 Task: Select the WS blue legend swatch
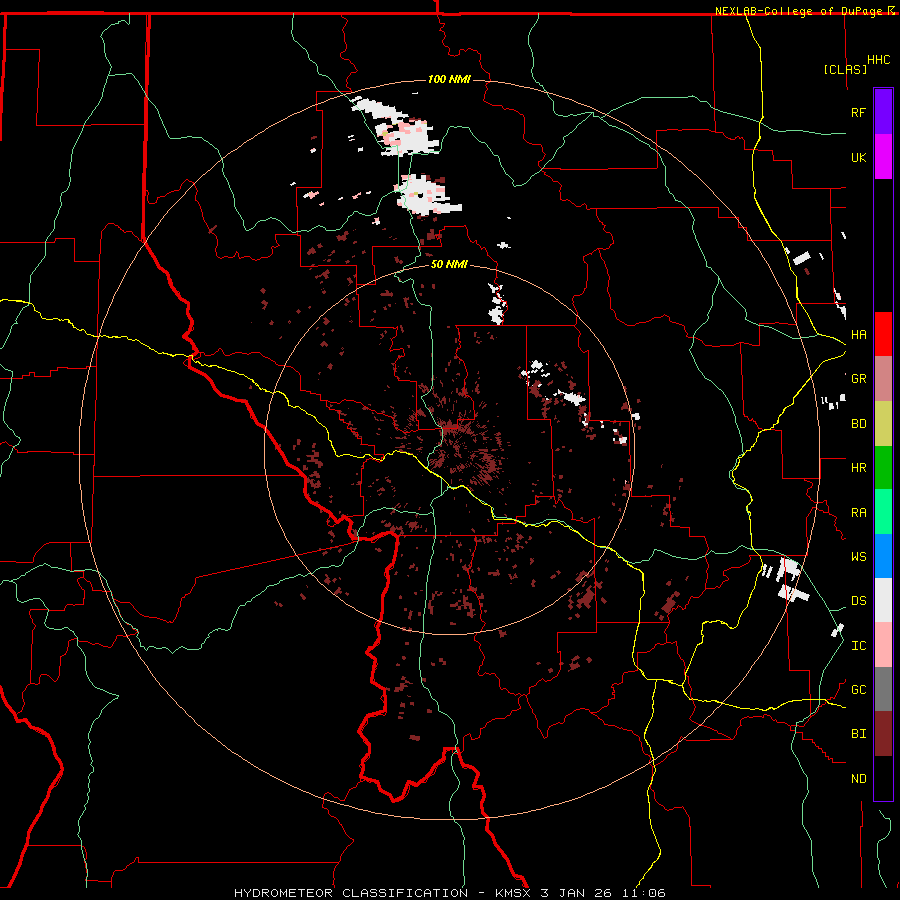(x=883, y=556)
